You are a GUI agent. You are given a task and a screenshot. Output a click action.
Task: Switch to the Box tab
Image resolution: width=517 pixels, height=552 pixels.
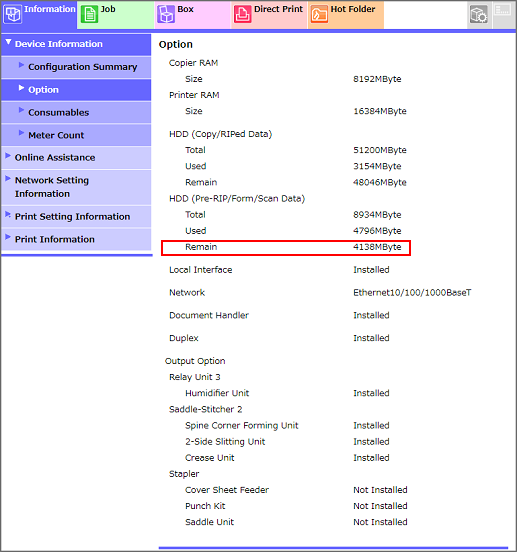(192, 14)
